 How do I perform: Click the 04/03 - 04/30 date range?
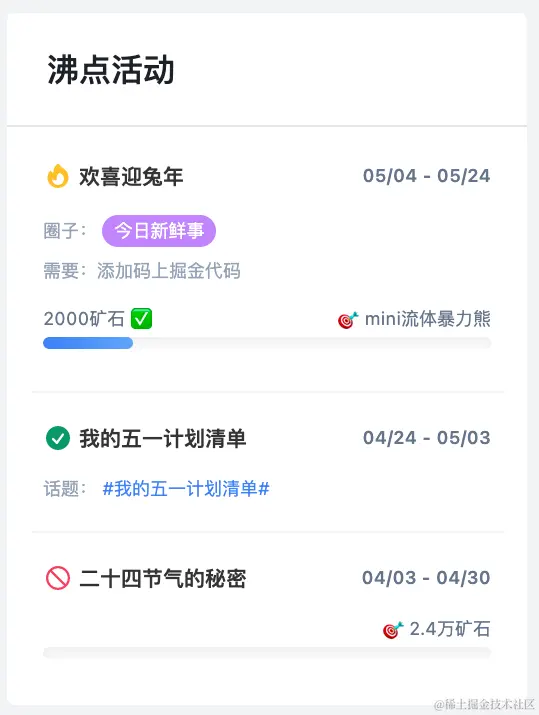click(426, 578)
